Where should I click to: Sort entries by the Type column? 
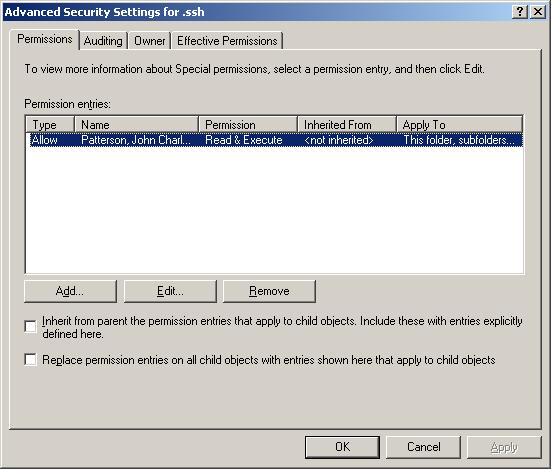(x=50, y=124)
